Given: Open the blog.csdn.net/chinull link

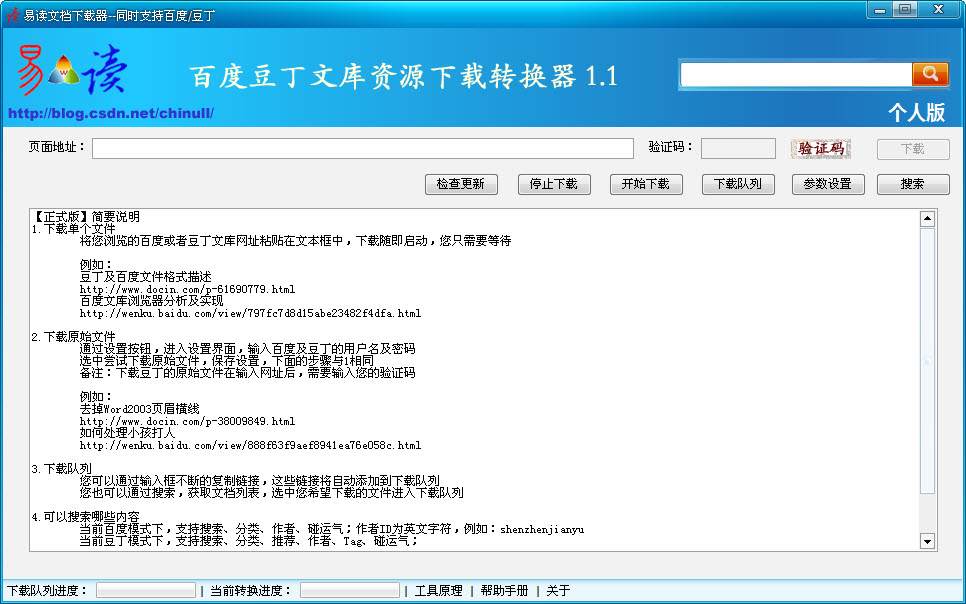Looking at the screenshot, I should click(111, 113).
